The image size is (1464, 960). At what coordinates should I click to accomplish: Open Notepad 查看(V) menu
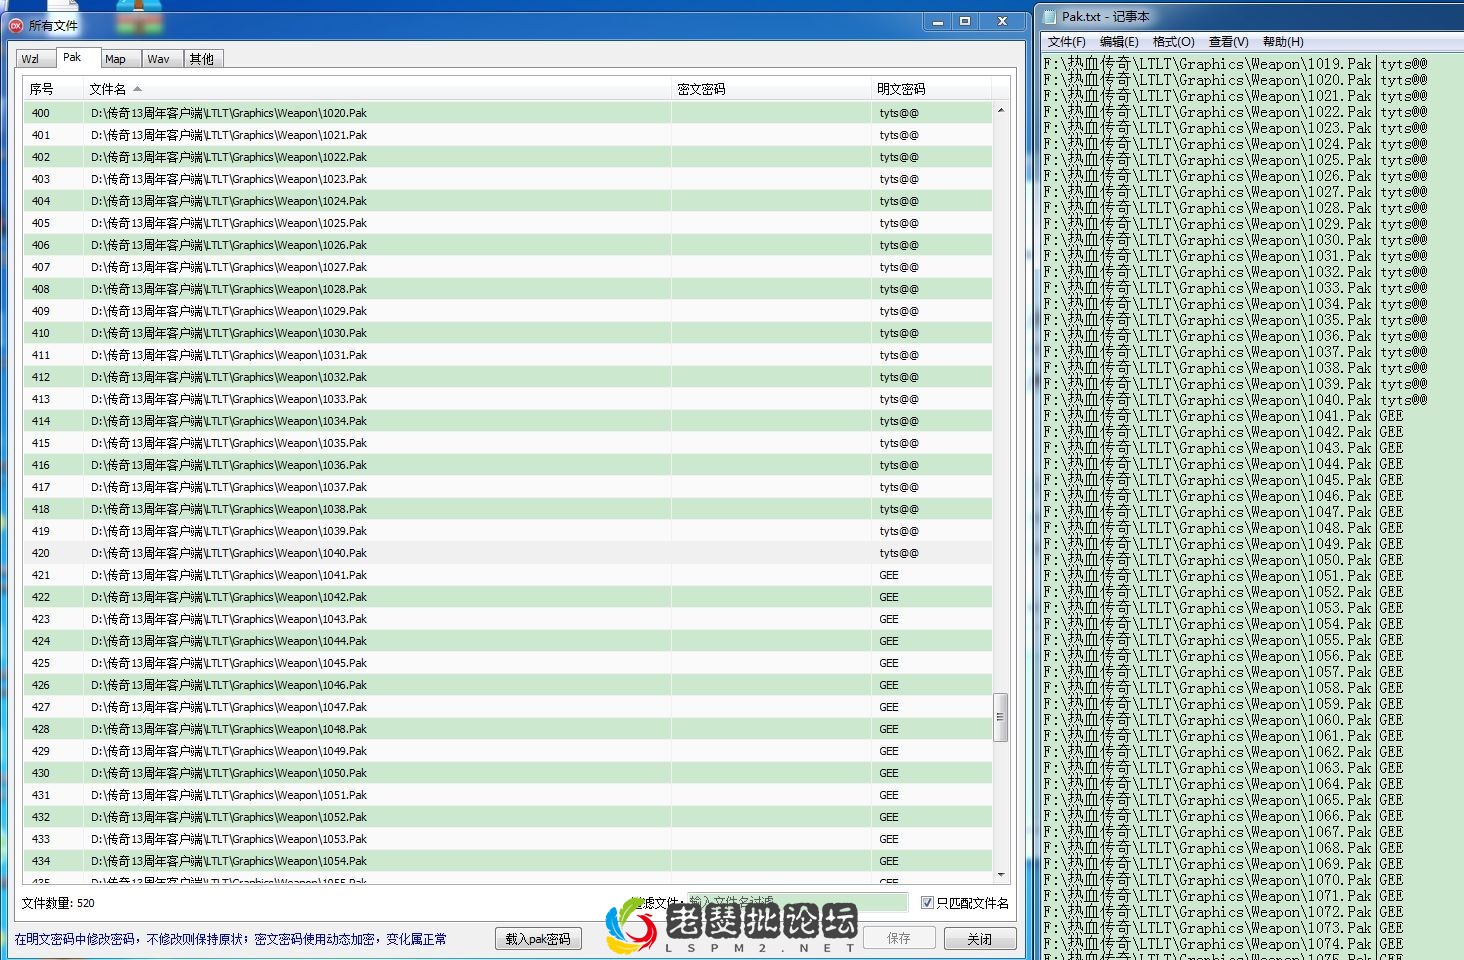click(x=1228, y=42)
